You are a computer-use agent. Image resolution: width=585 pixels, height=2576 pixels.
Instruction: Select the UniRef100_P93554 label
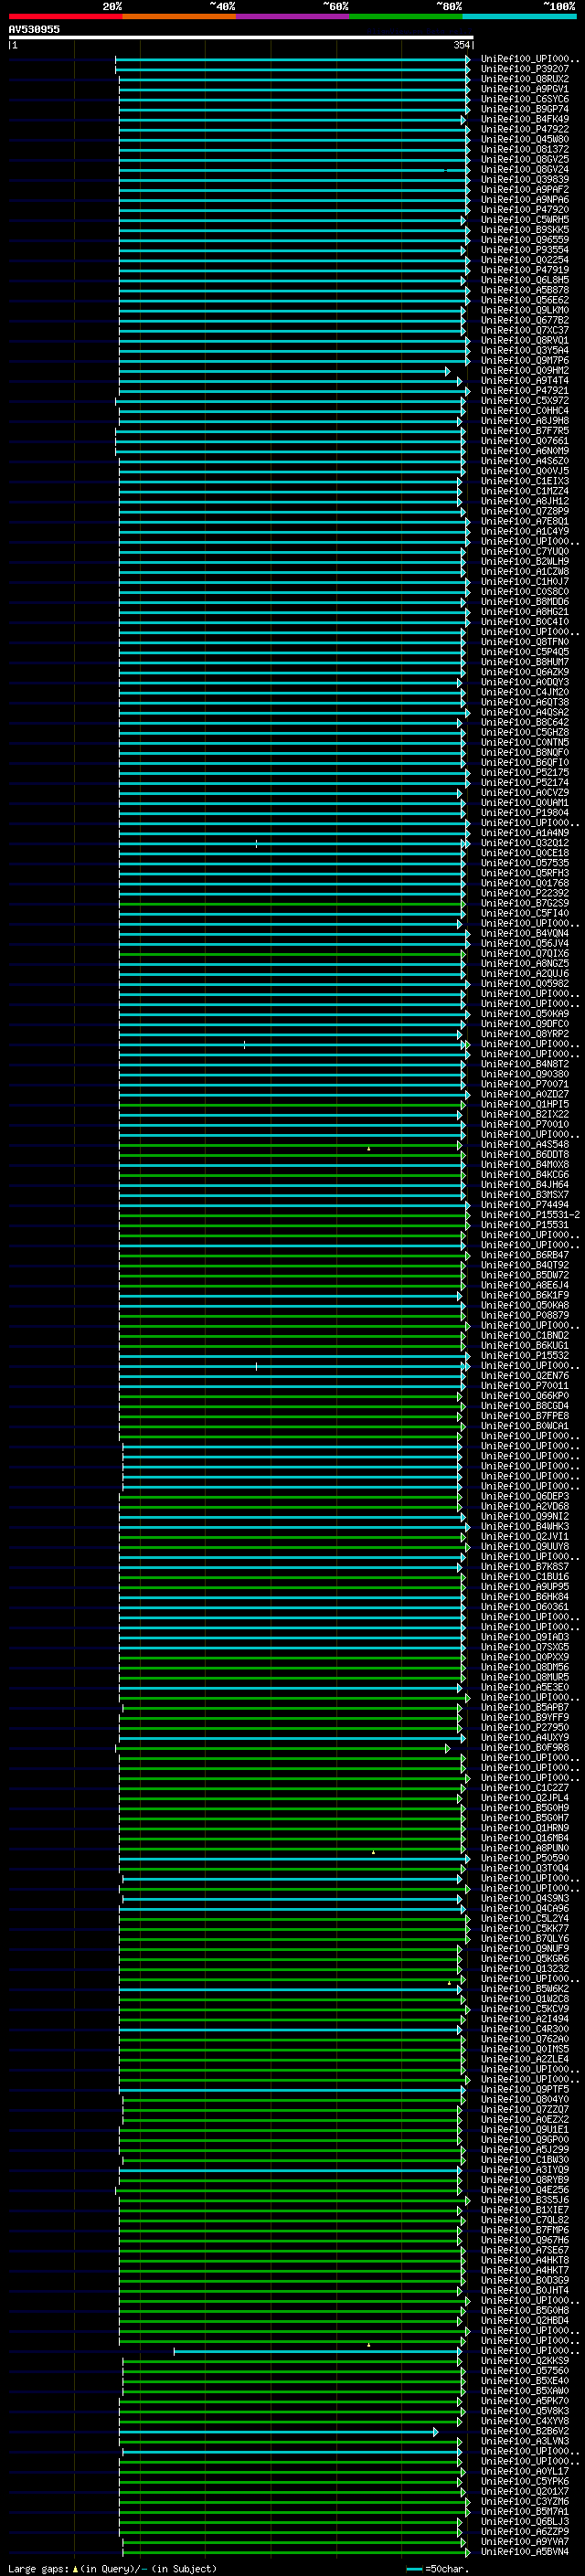click(525, 250)
